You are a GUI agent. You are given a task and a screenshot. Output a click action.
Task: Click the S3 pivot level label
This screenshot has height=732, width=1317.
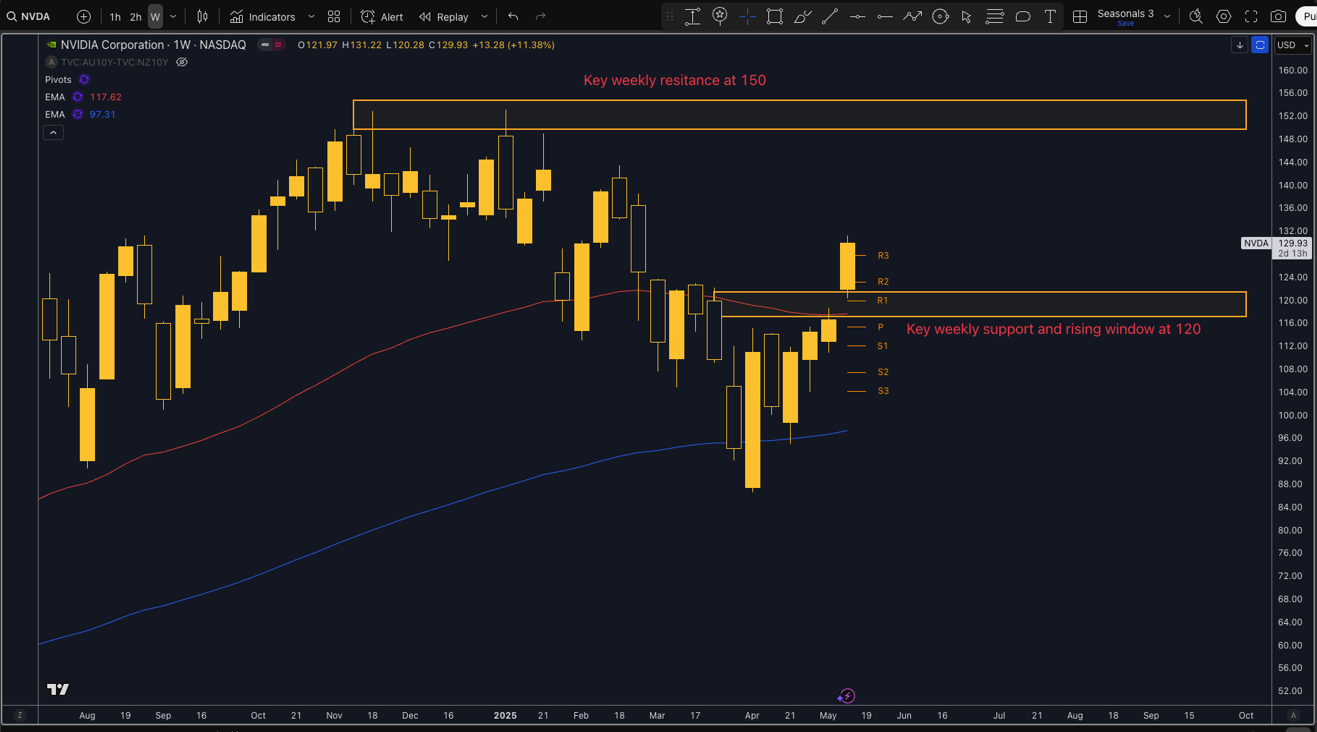pyautogui.click(x=883, y=391)
